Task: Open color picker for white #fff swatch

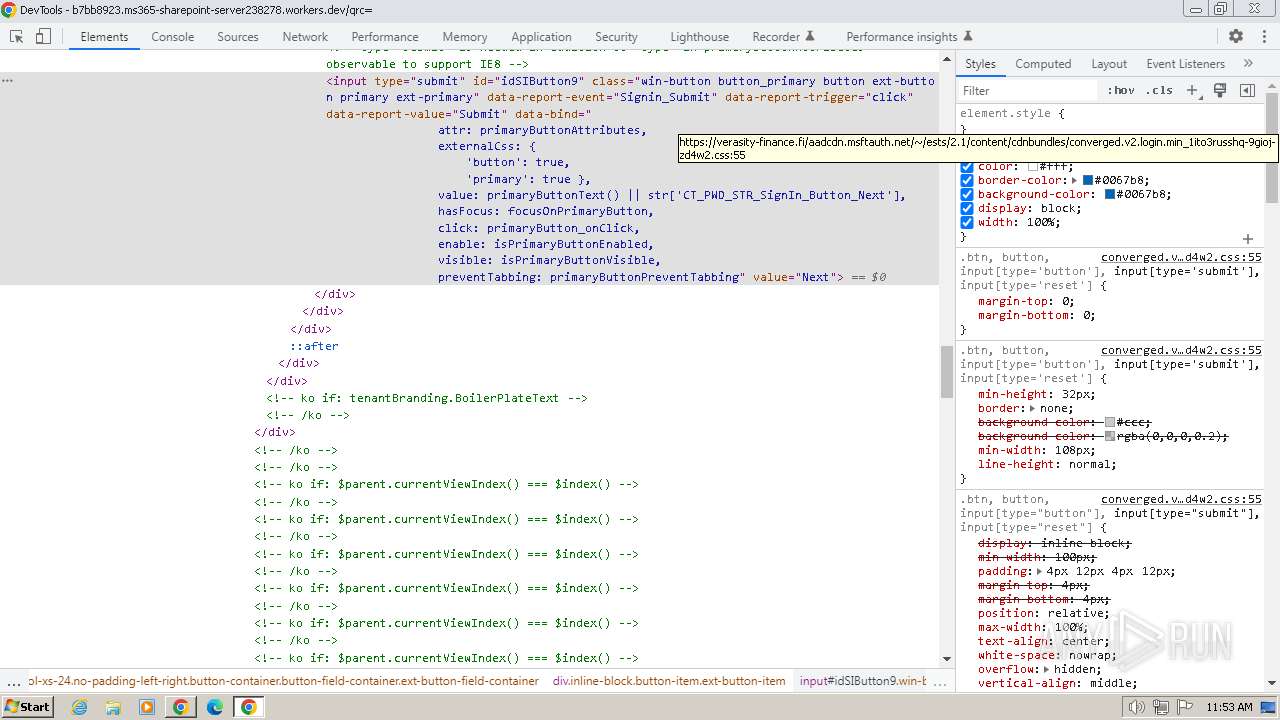Action: (1033, 166)
